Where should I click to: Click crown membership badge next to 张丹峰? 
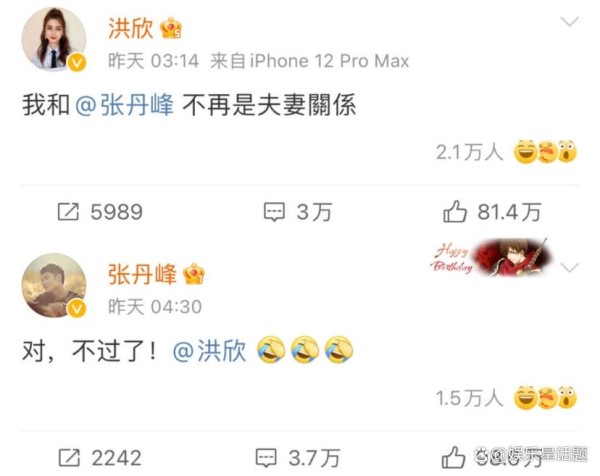(194, 274)
